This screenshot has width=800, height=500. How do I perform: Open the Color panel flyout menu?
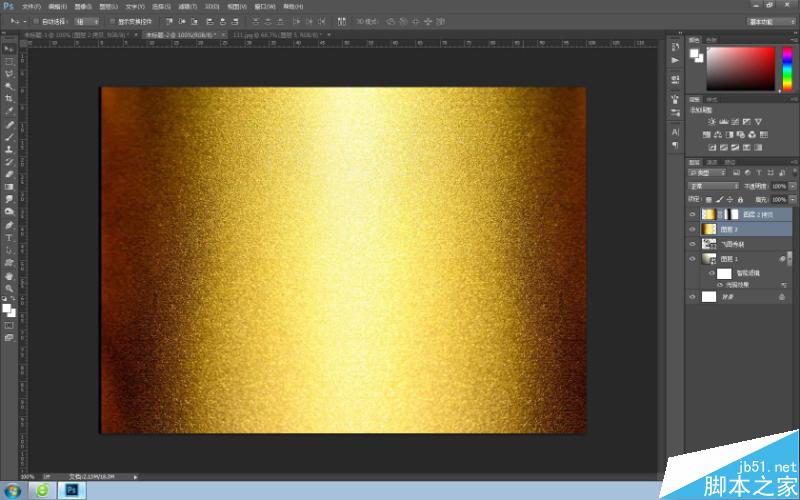tap(795, 40)
